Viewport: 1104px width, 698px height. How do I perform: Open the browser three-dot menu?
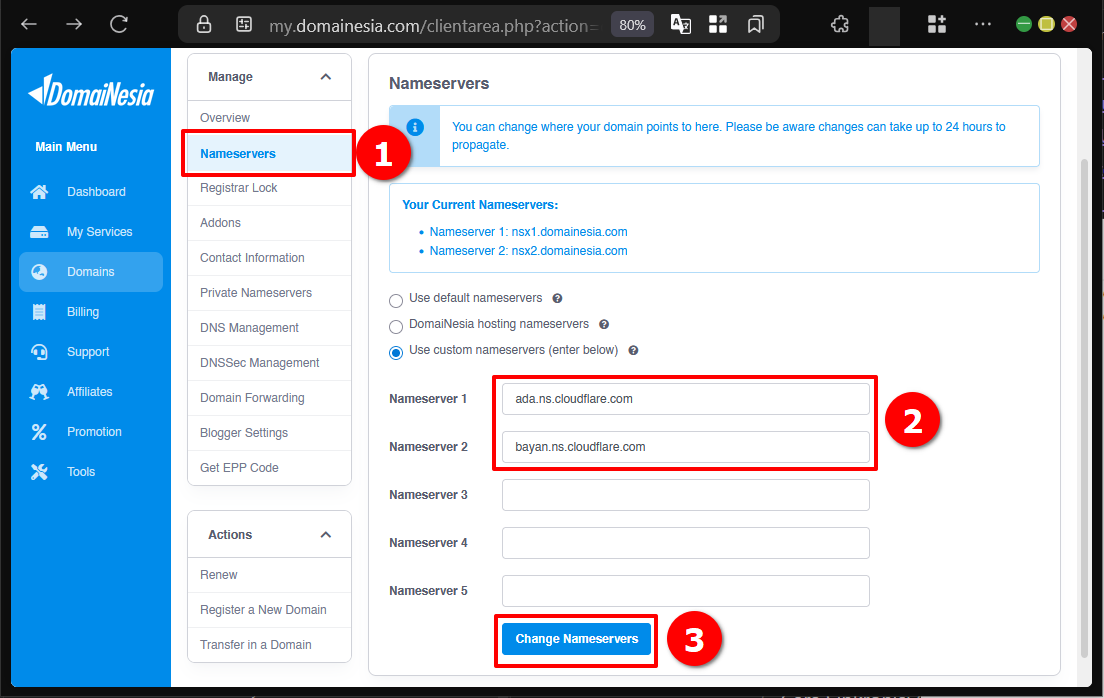click(983, 25)
